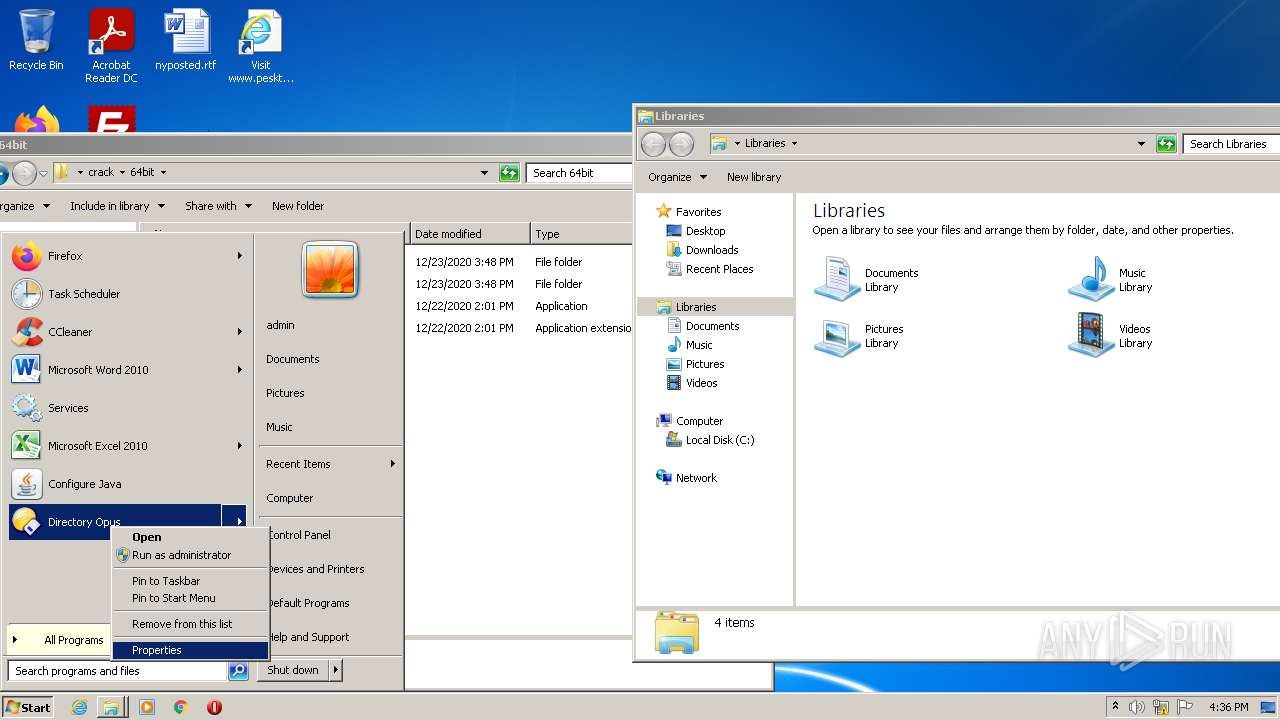Open All Programs list
Screen dimensions: 1280x720
60,640
